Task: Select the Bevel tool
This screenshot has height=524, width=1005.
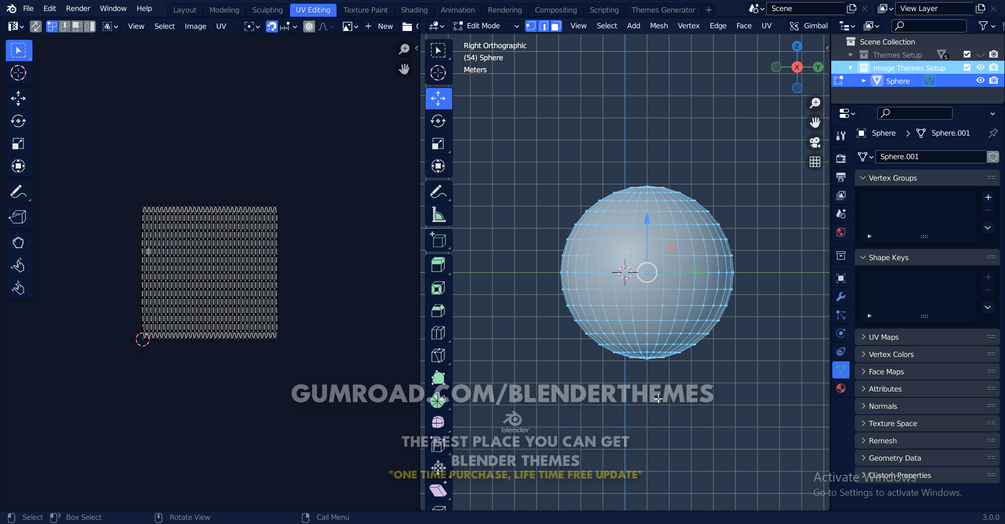Action: click(x=438, y=311)
